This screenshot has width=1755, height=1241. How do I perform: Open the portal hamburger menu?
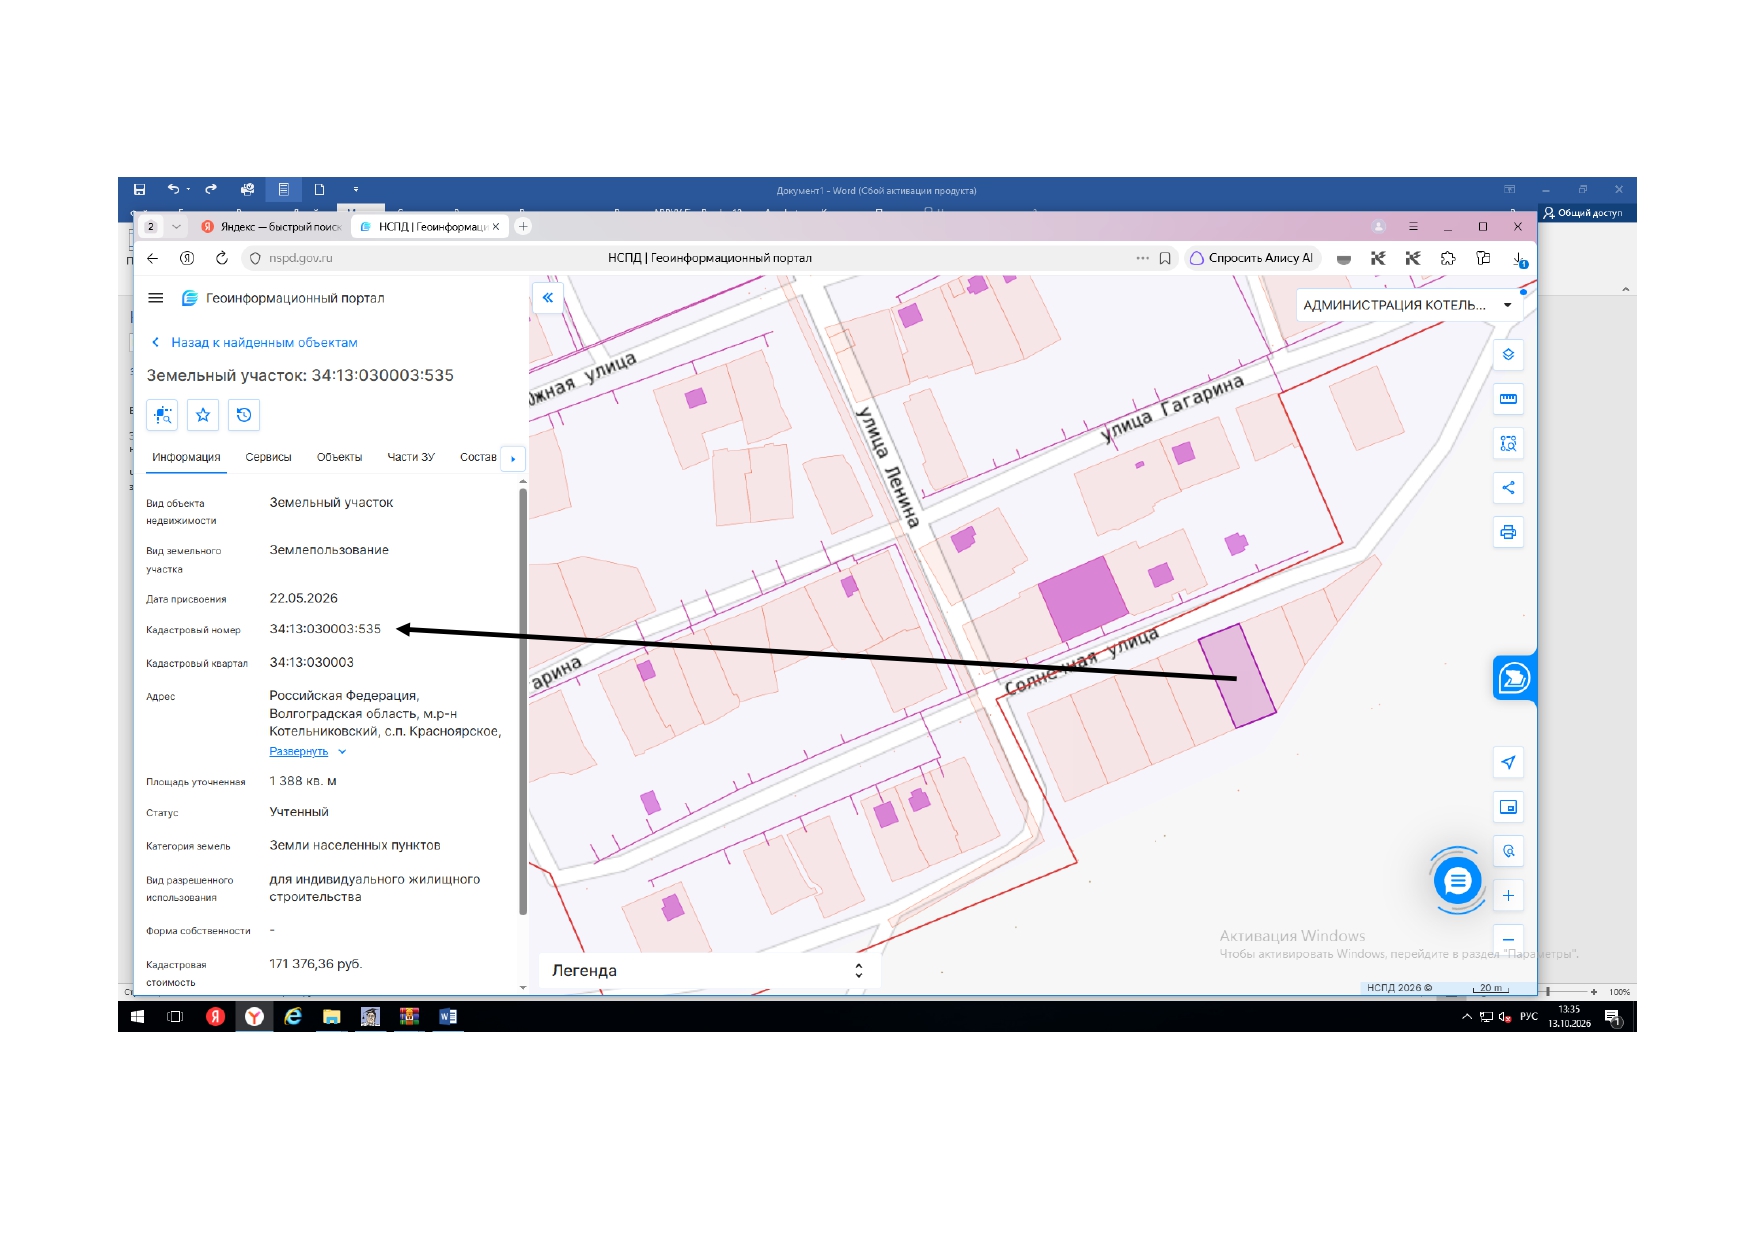pyautogui.click(x=156, y=298)
